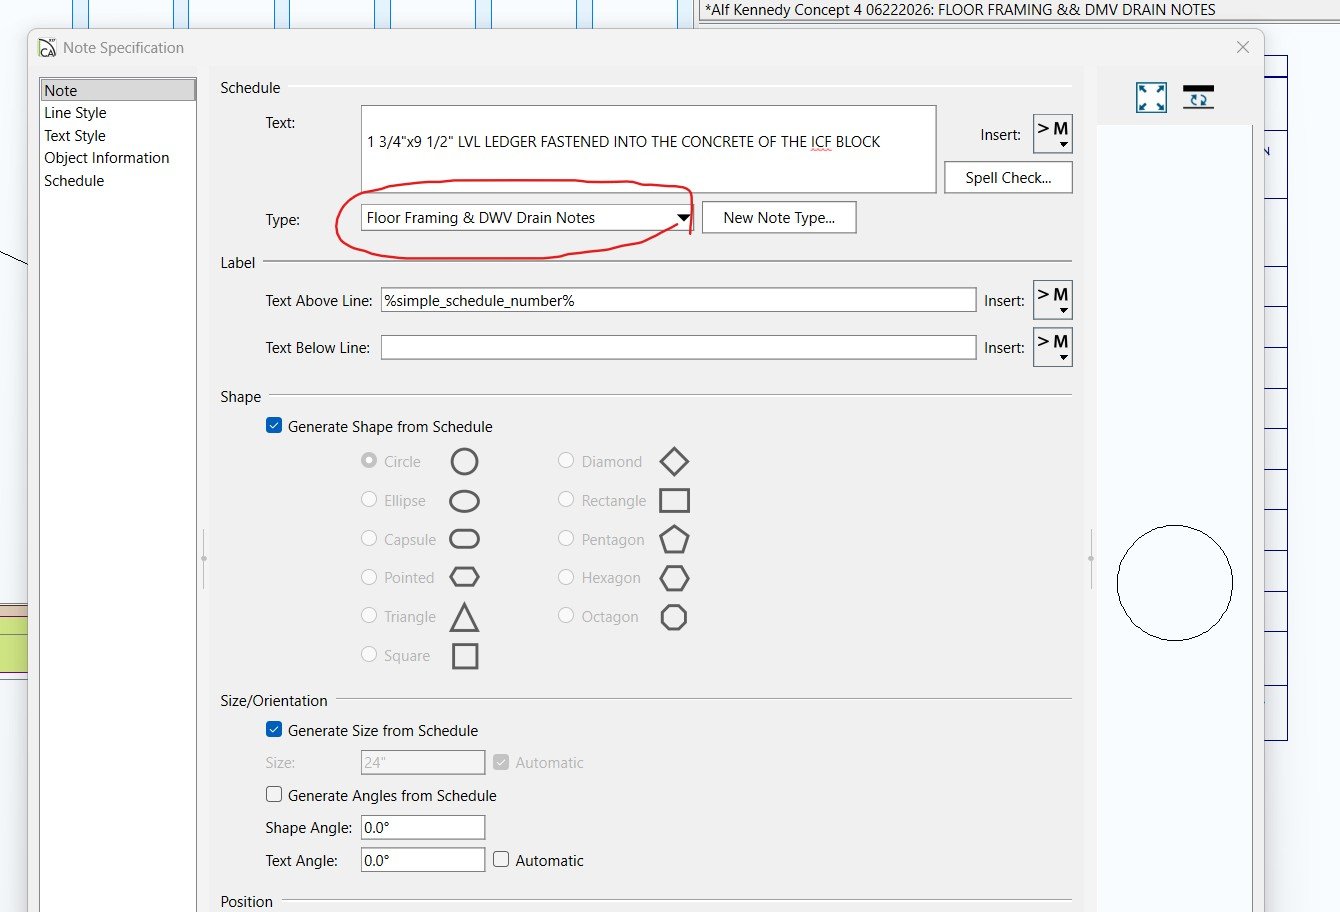This screenshot has height=912, width=1340.
Task: Choose the Capsule radio button
Action: [x=369, y=538]
